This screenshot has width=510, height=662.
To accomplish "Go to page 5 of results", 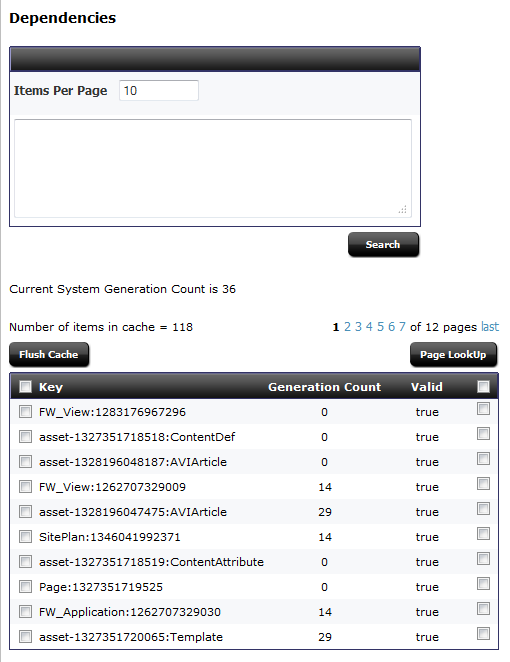I will (x=380, y=327).
